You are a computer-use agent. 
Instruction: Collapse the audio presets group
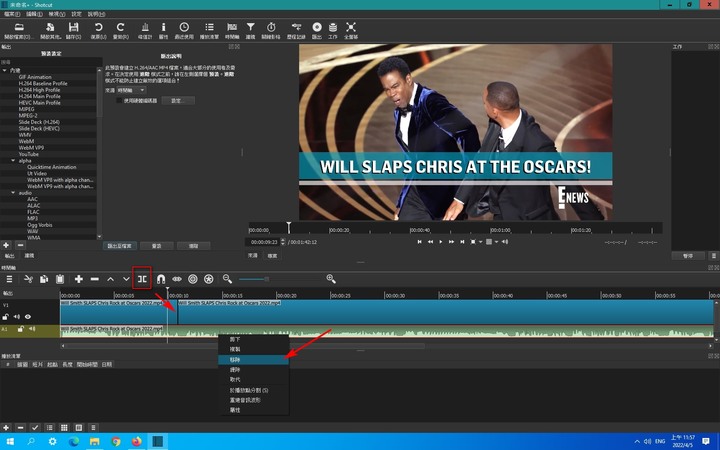click(x=13, y=193)
